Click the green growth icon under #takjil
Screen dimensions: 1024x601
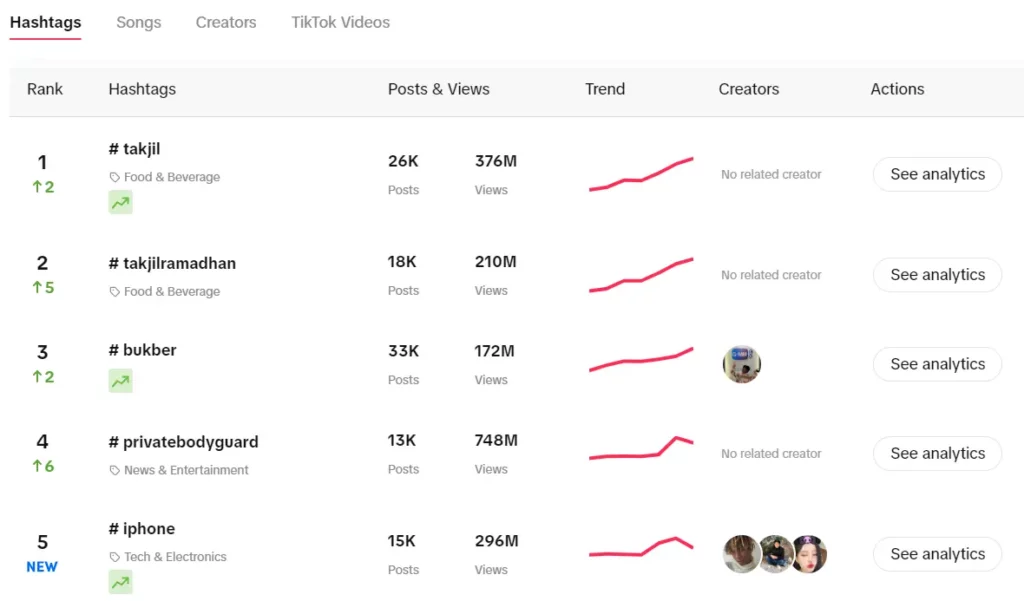[x=120, y=203]
